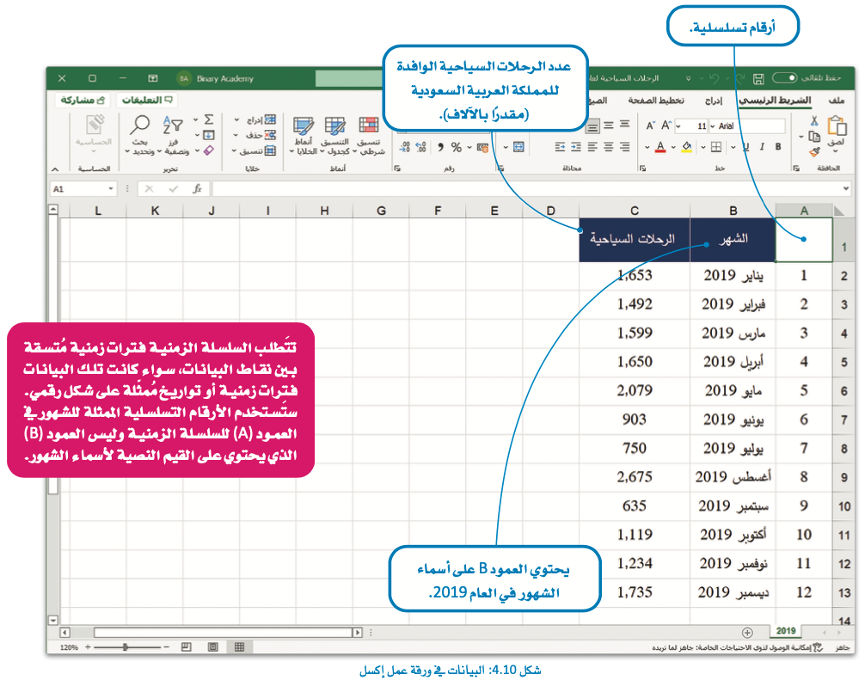Viewport: 866px width, 687px height.
Task: Open the File (ملف) tab
Action: pyautogui.click(x=836, y=100)
